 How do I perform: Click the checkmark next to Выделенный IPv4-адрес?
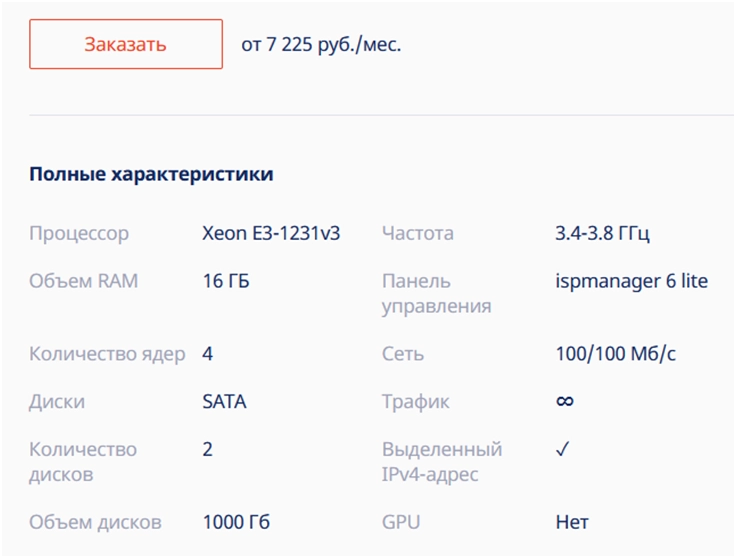562,450
